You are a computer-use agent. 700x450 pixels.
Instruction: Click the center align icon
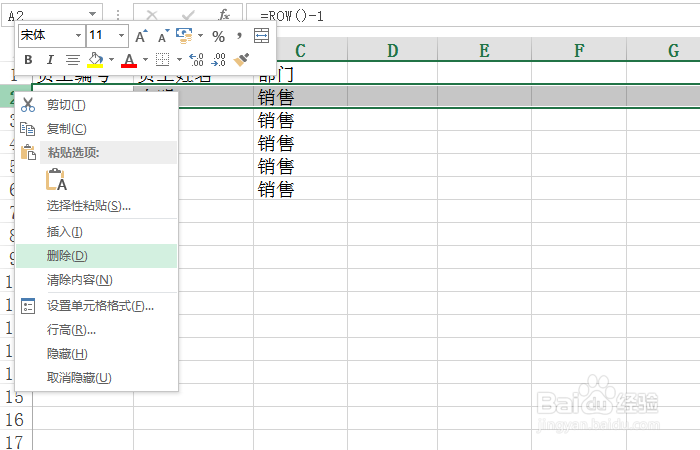click(x=72, y=59)
